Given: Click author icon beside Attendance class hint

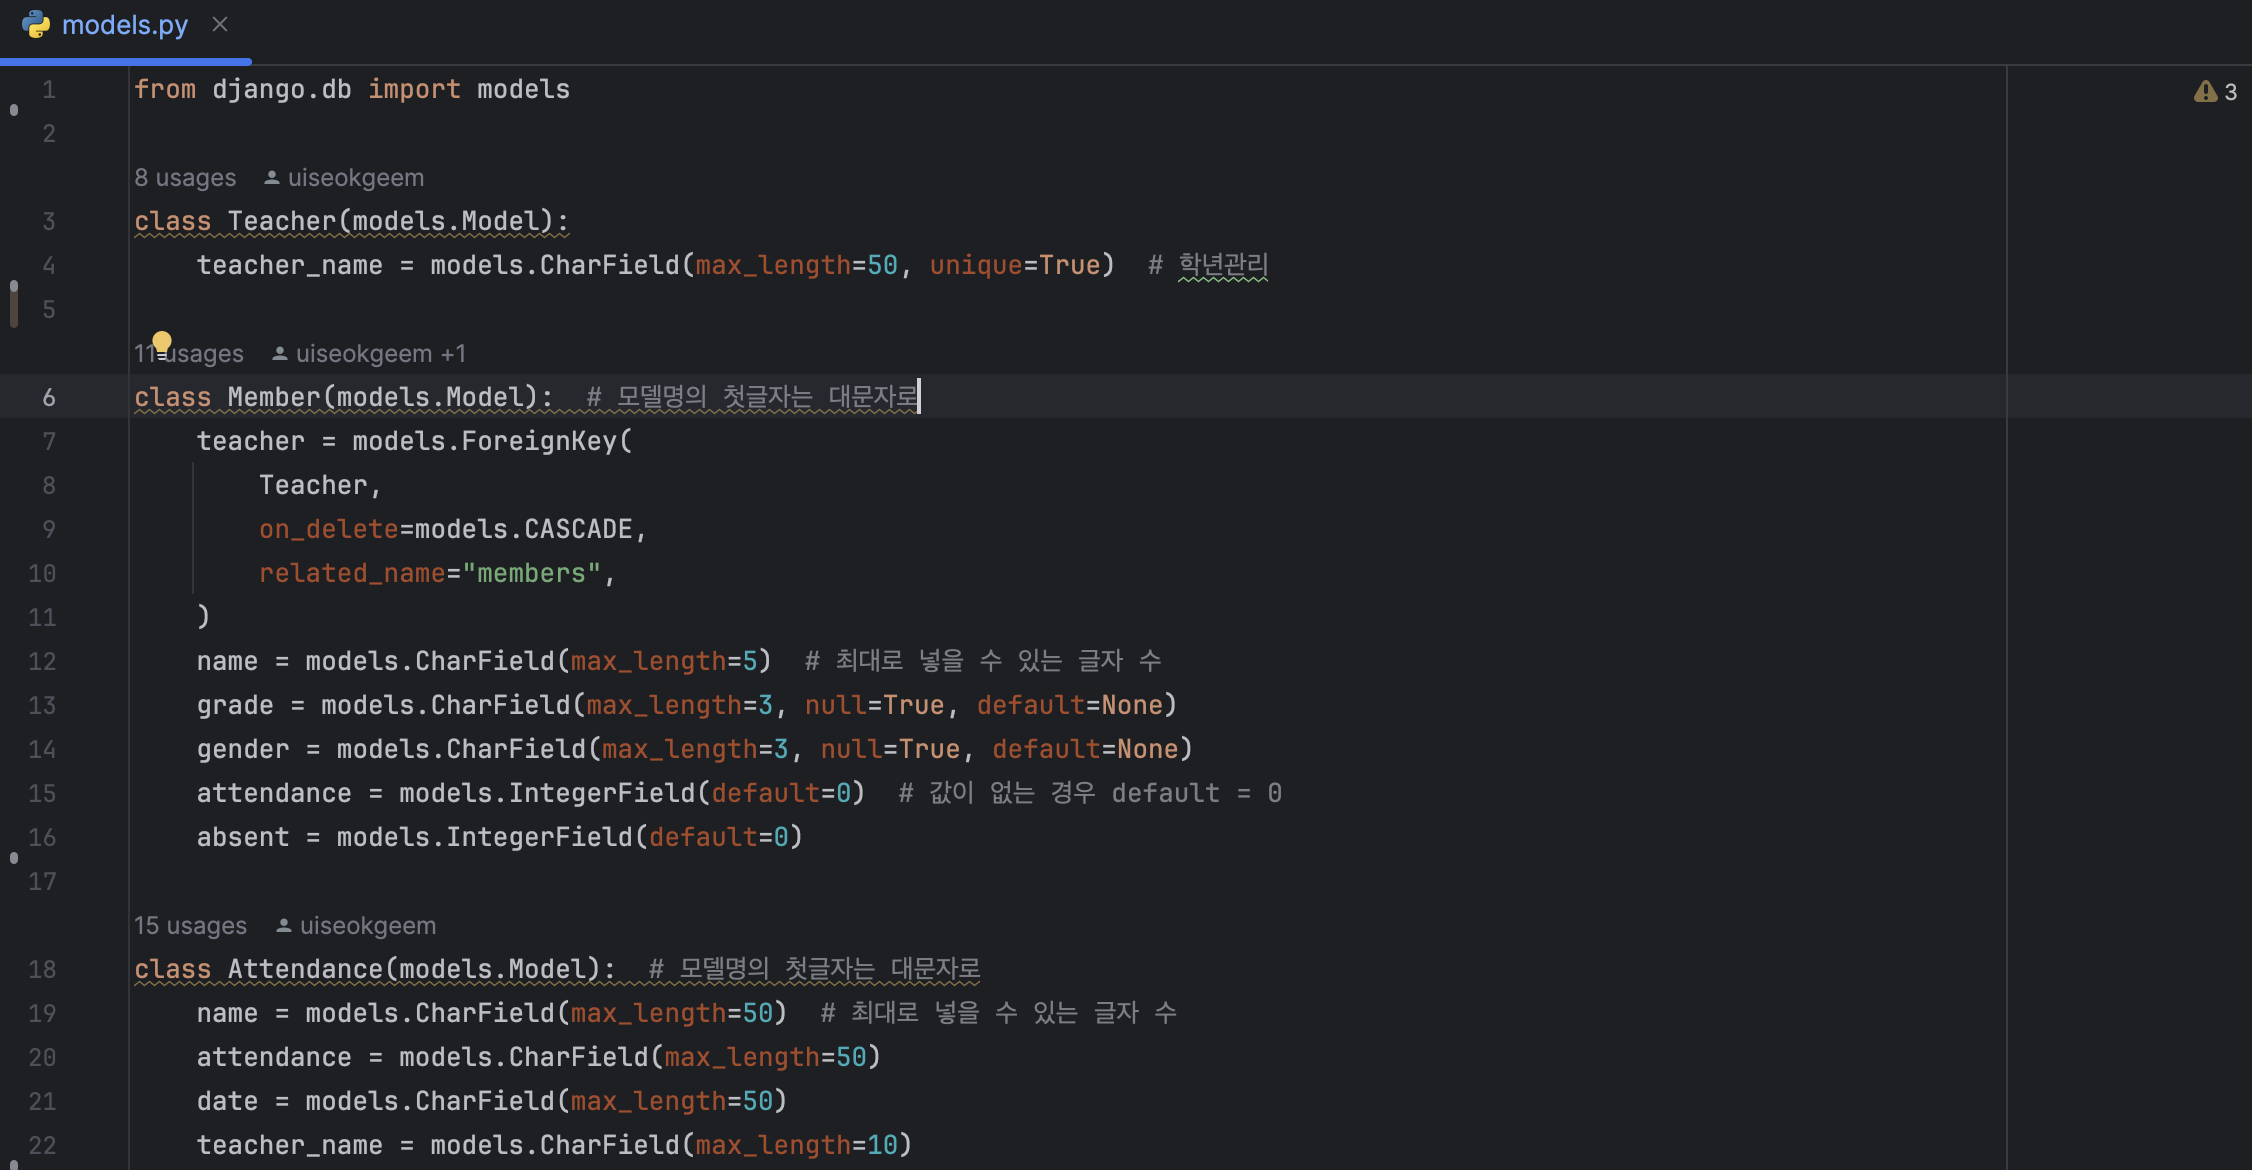Looking at the screenshot, I should (284, 926).
